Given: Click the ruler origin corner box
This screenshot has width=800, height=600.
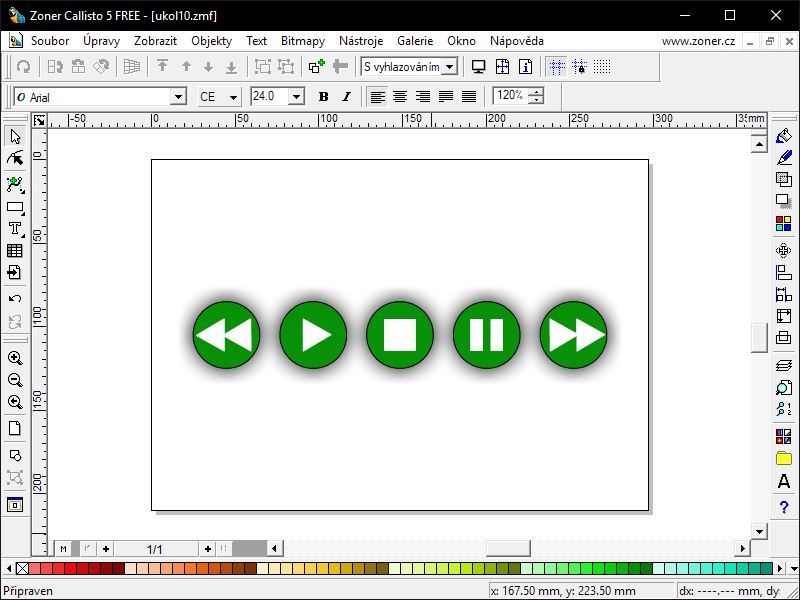Looking at the screenshot, I should (39, 120).
